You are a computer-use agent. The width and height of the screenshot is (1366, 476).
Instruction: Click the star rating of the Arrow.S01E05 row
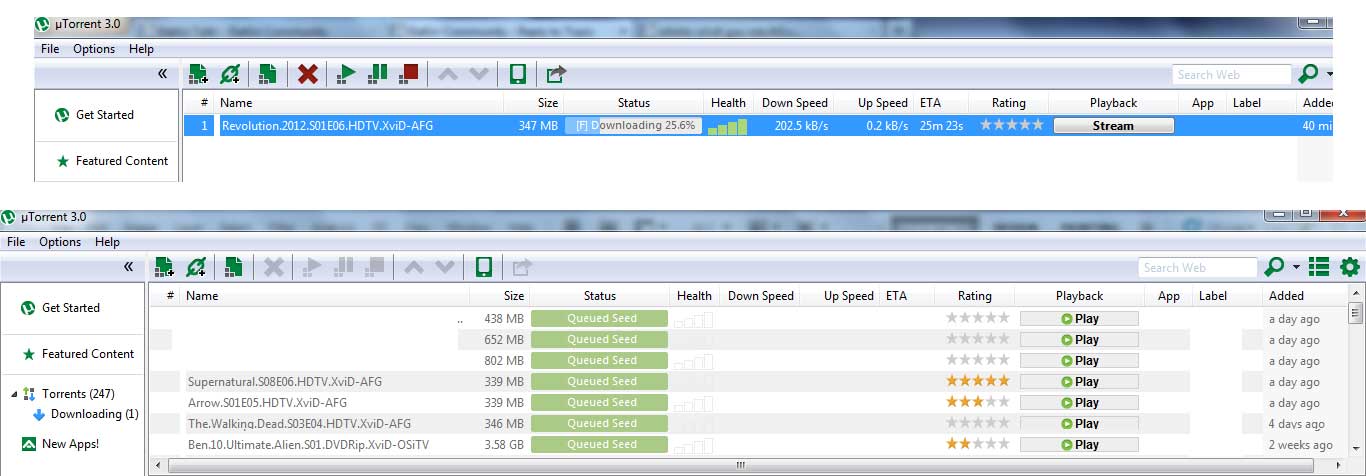(977, 402)
